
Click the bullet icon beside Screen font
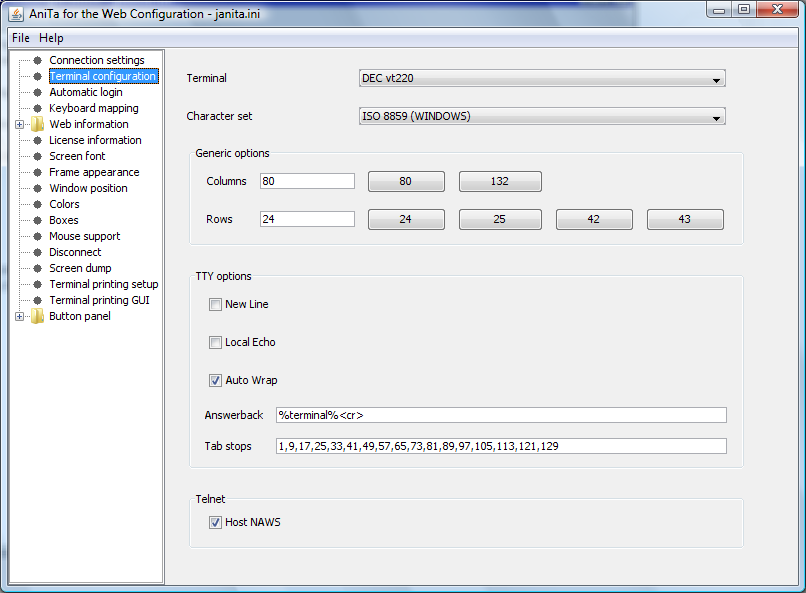coord(38,156)
